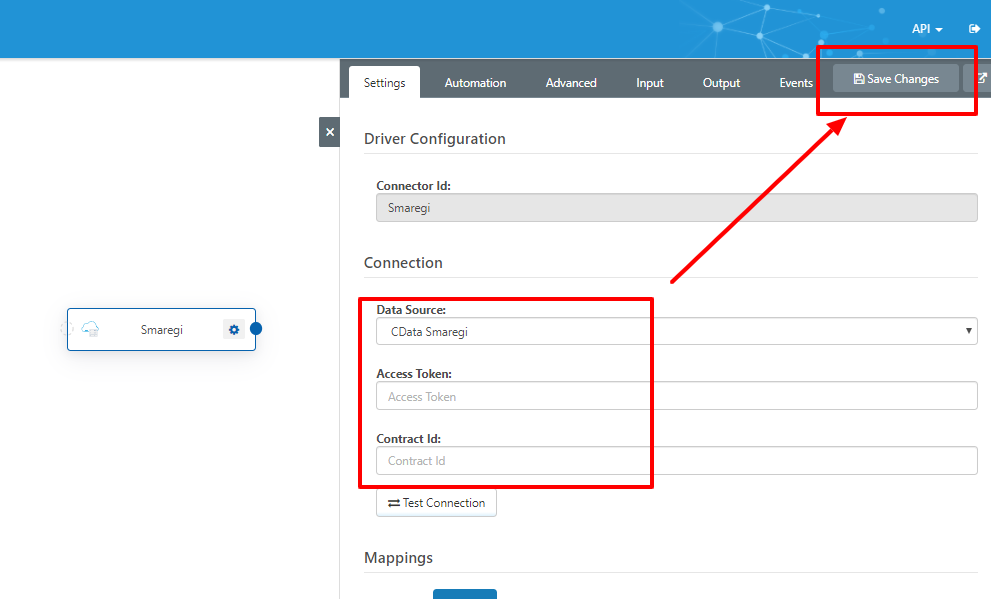
Task: Open the Events tab
Action: (x=796, y=83)
